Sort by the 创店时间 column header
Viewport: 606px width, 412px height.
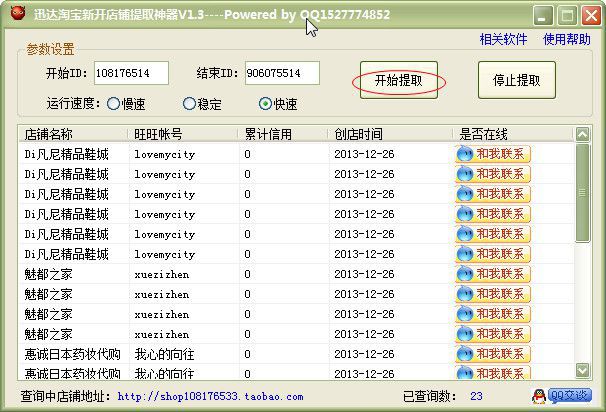(x=390, y=134)
